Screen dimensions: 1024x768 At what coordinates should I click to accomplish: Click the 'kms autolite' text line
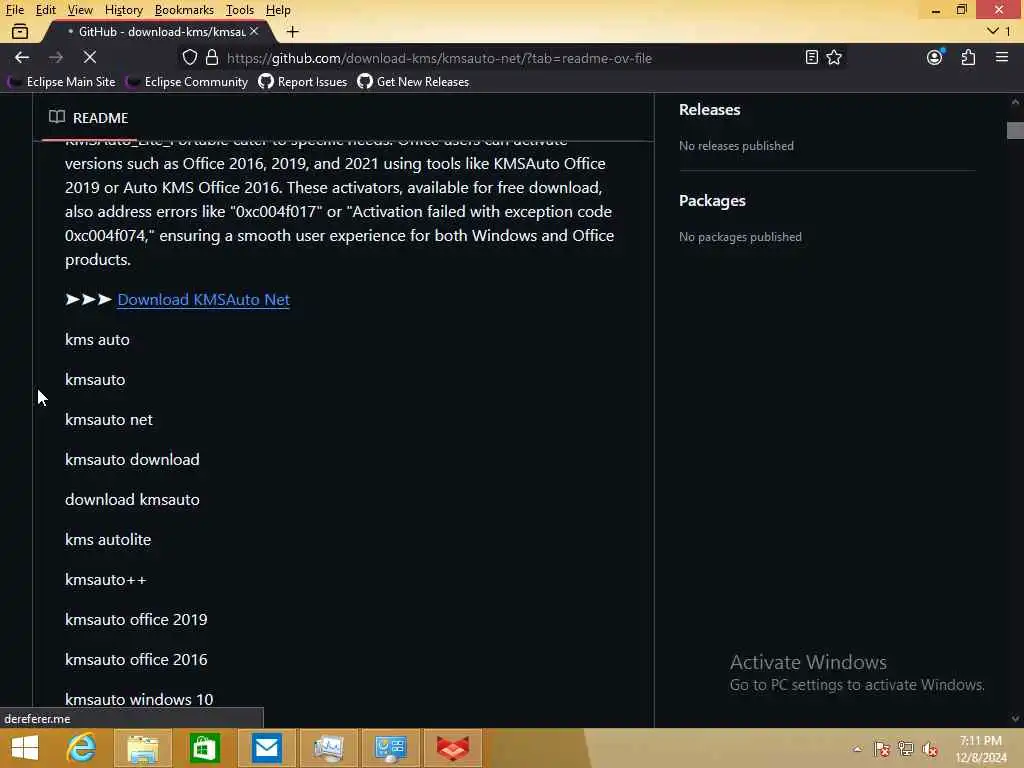coord(108,539)
